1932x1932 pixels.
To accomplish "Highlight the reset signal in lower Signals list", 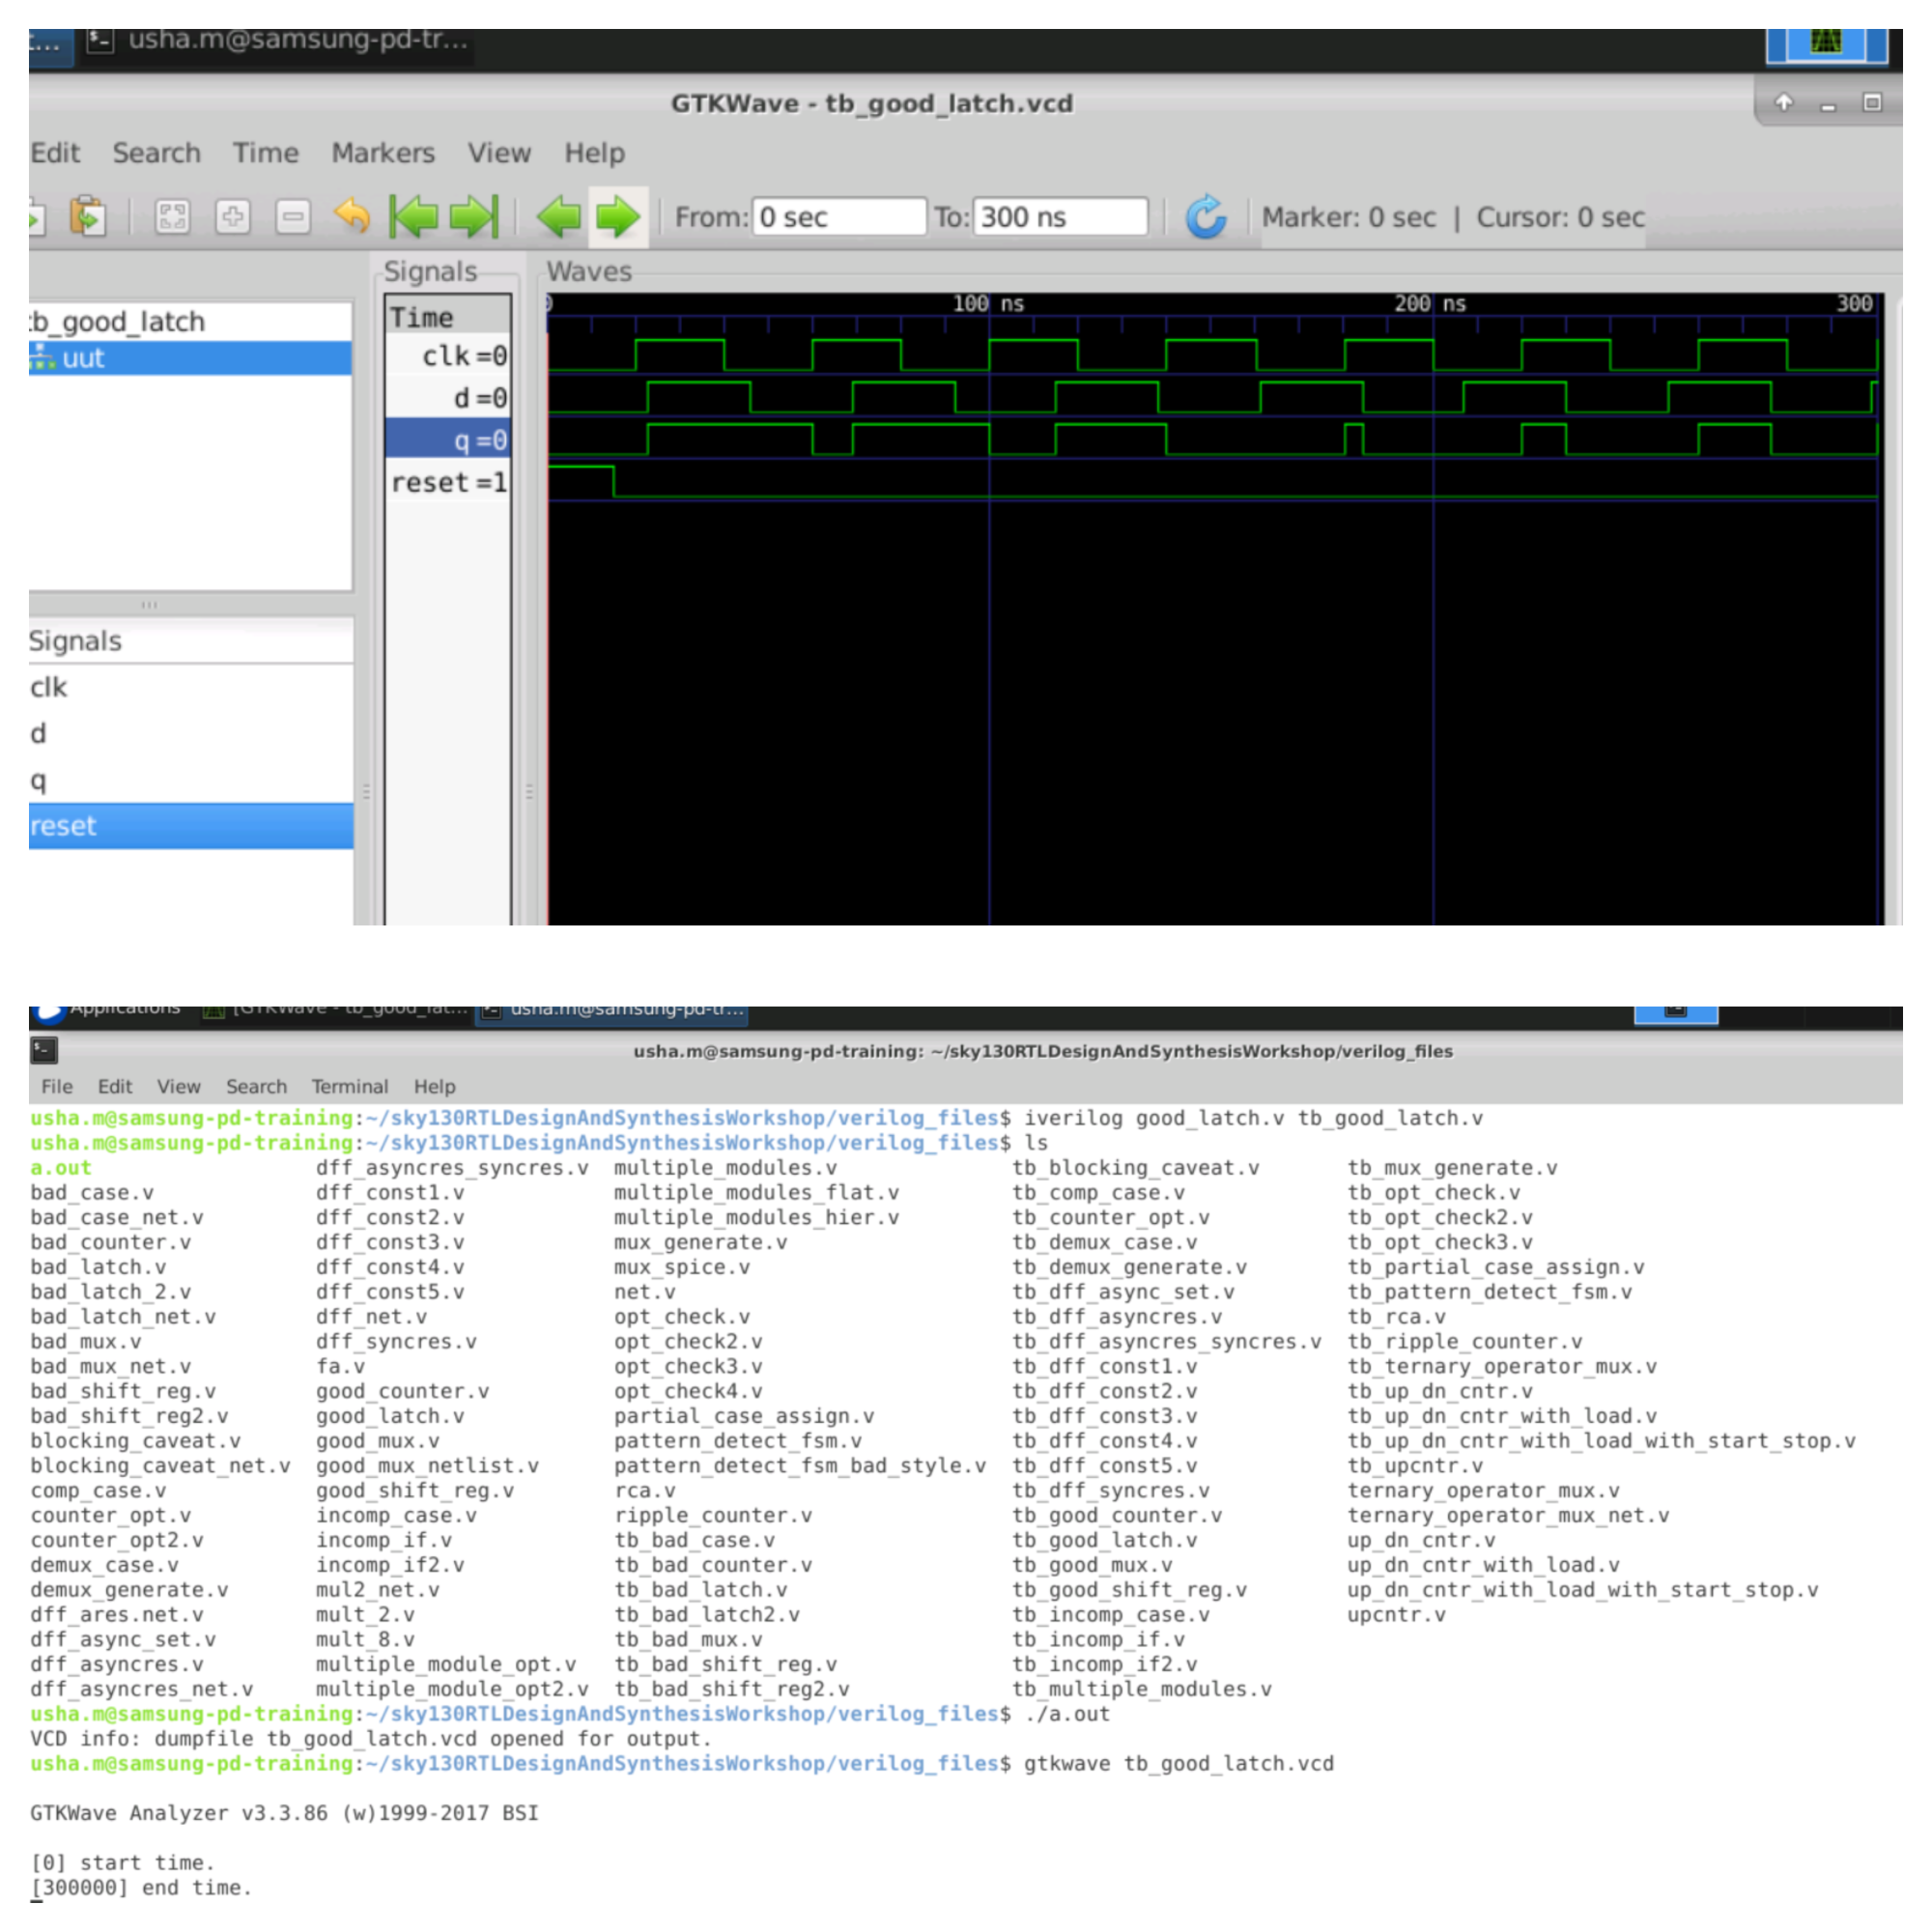I will click(62, 825).
